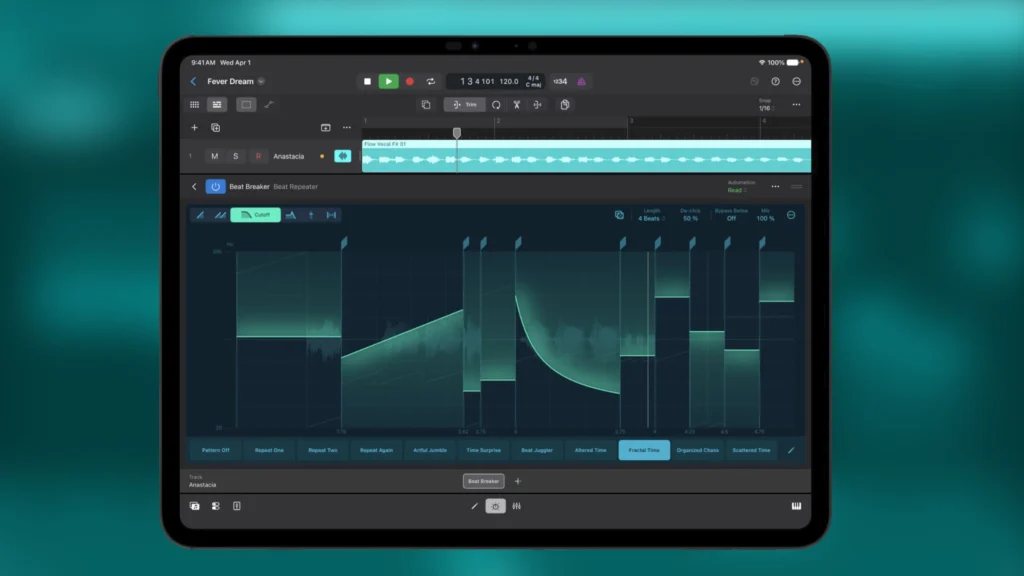Toggle the Beat Breaker power button

(x=216, y=187)
